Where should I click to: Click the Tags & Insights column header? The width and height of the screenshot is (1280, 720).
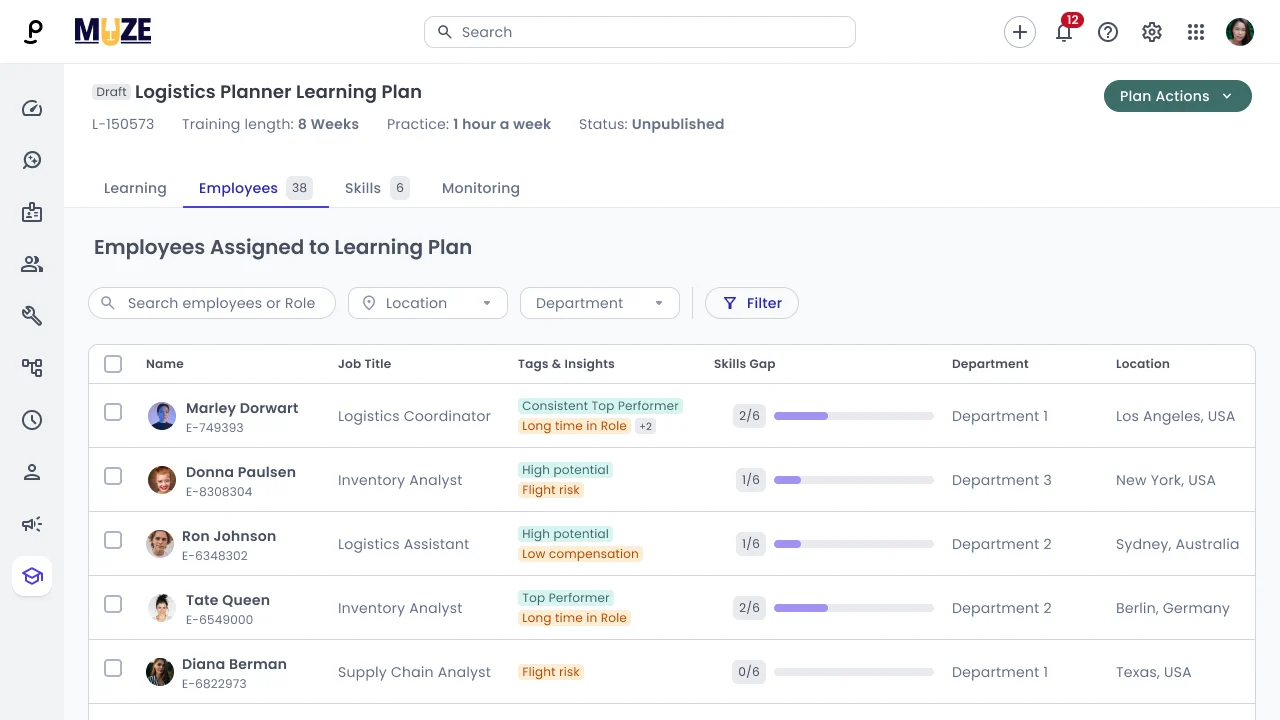[x=566, y=364]
